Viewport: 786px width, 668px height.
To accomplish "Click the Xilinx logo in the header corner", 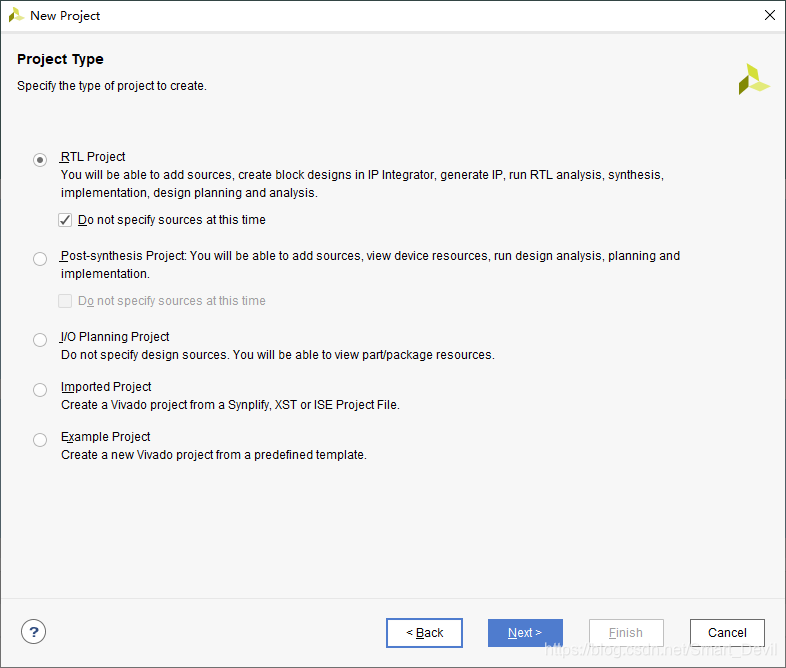I will 753,79.
